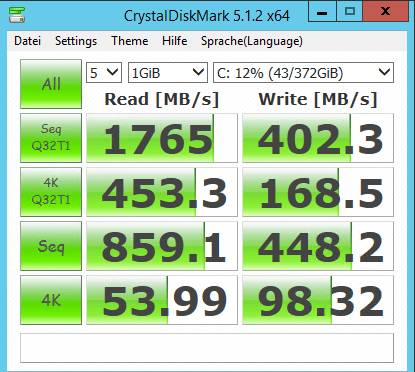Image resolution: width=415 pixels, height=372 pixels.
Task: Start the 4K Q32T1 benchmark
Action: [x=51, y=192]
